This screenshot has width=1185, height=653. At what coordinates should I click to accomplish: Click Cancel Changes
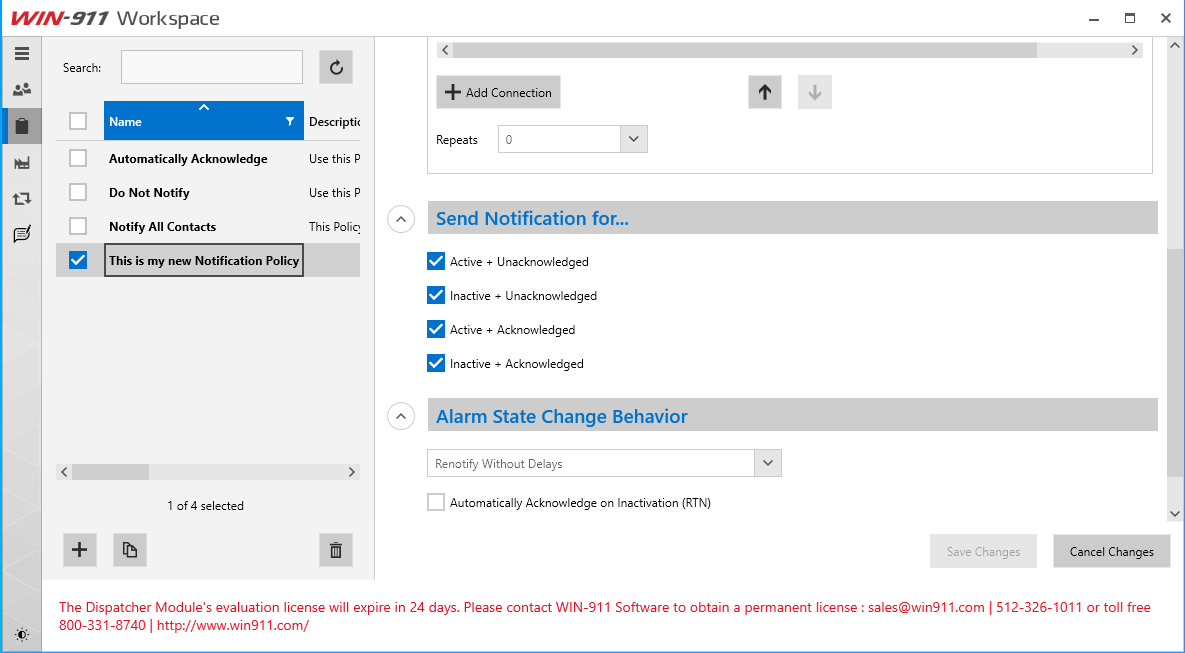click(x=1112, y=551)
